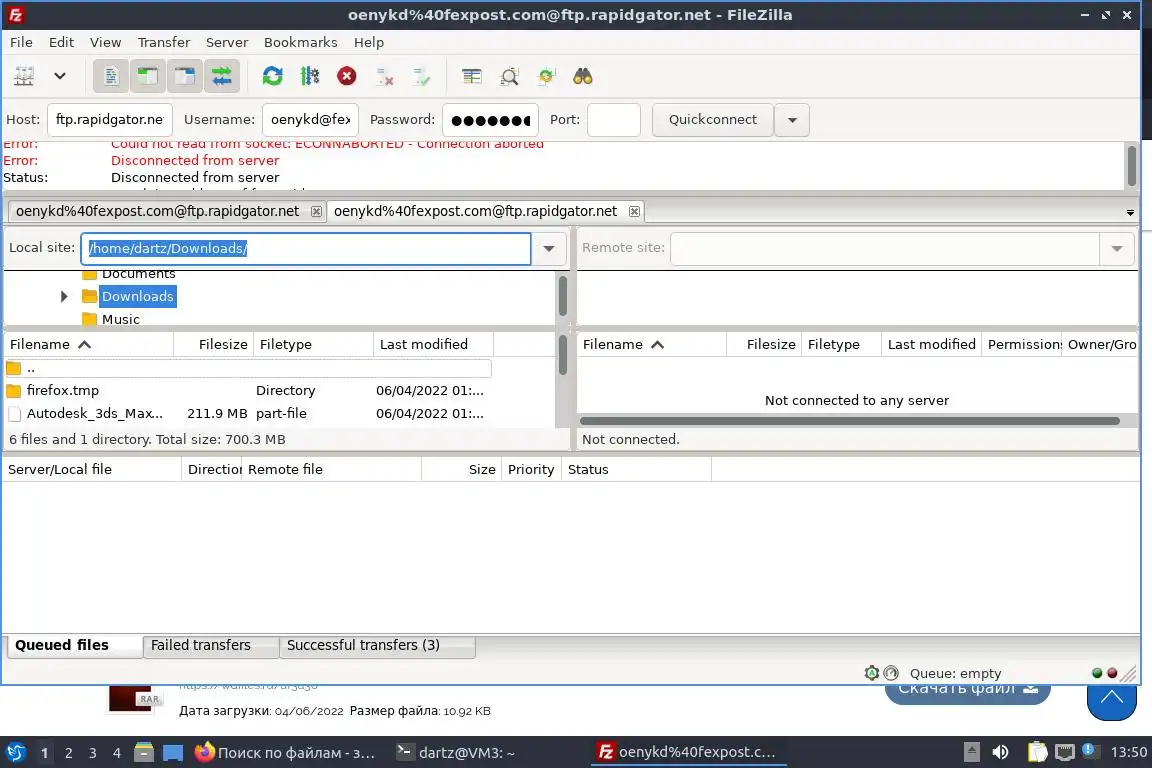The height and width of the screenshot is (768, 1152).
Task: Switch to workspace 2 in taskbar
Action: click(68, 753)
